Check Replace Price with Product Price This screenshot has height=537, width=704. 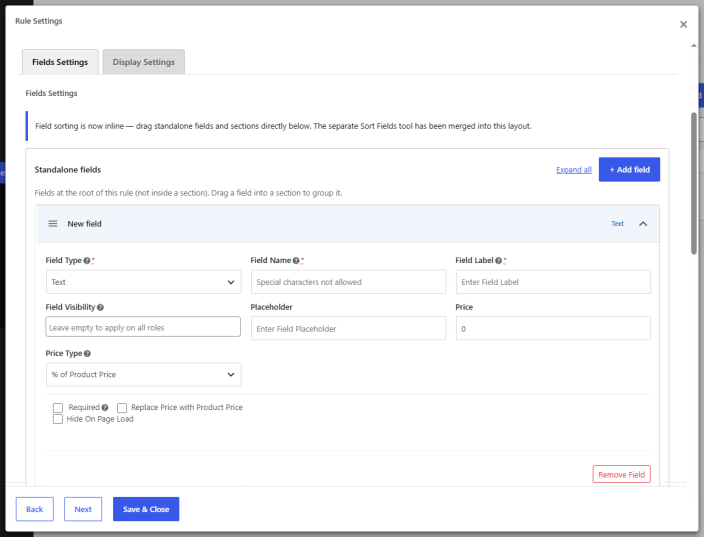pyautogui.click(x=122, y=408)
